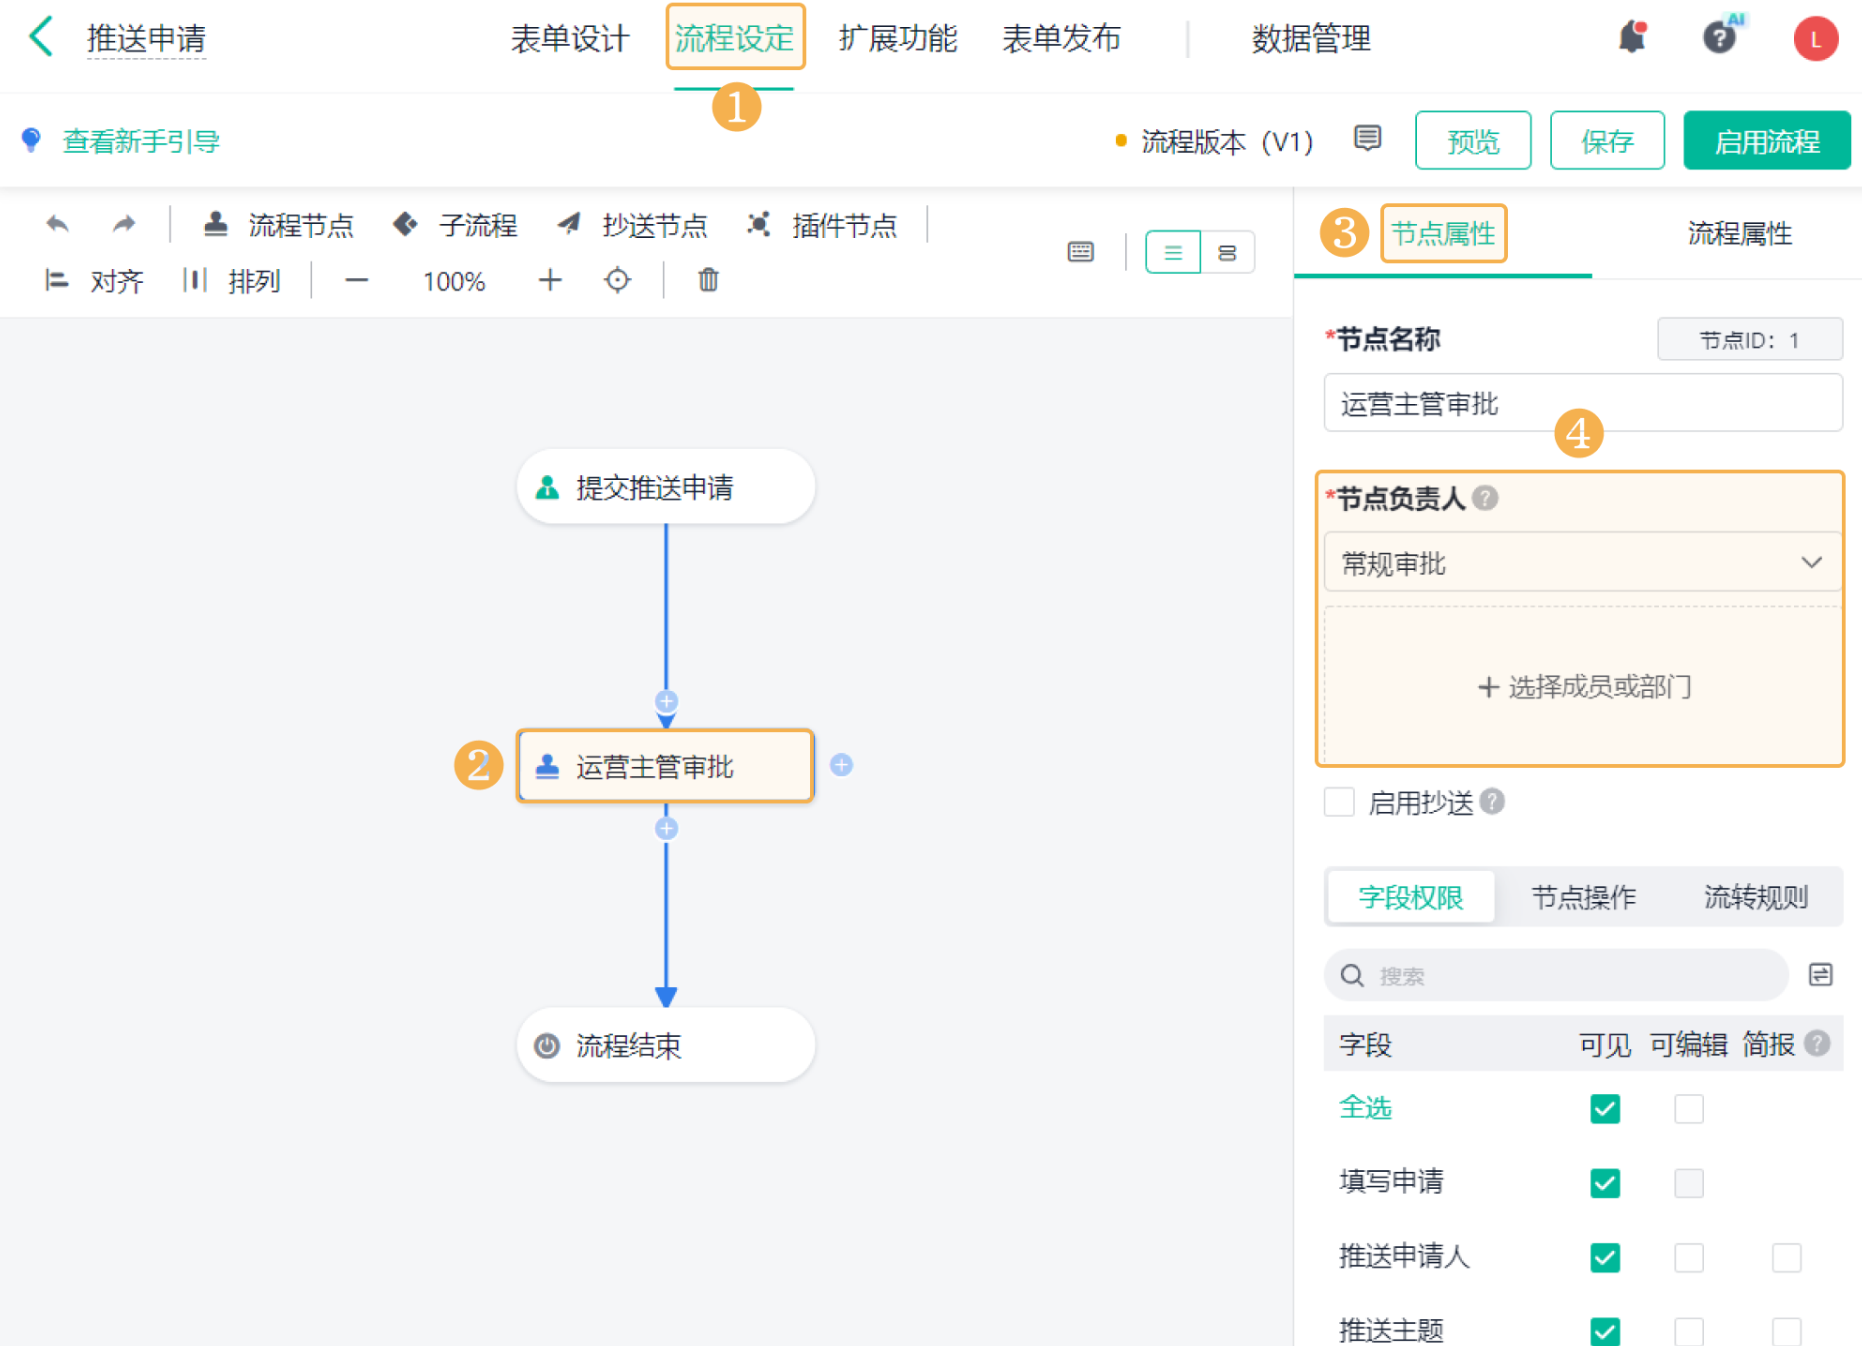Click field settings icon beside search box
The height and width of the screenshot is (1346, 1862).
1820,975
